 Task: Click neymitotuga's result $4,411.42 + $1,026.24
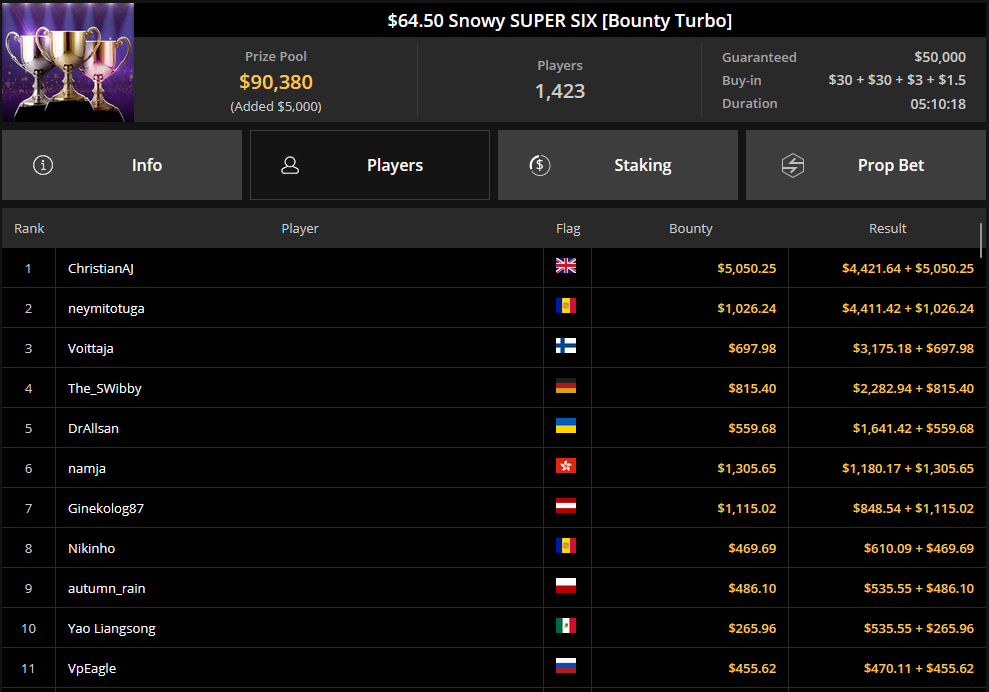pyautogui.click(x=908, y=308)
